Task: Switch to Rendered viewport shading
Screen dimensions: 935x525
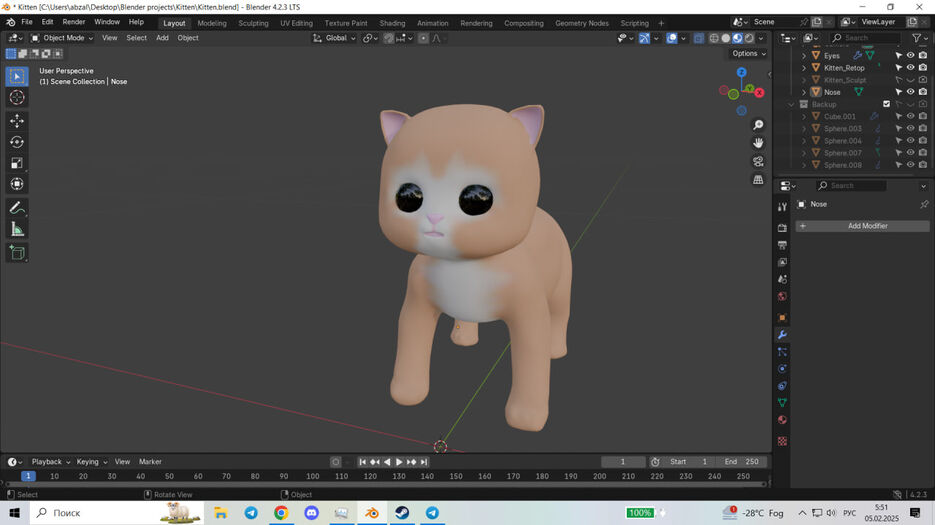Action: point(750,38)
